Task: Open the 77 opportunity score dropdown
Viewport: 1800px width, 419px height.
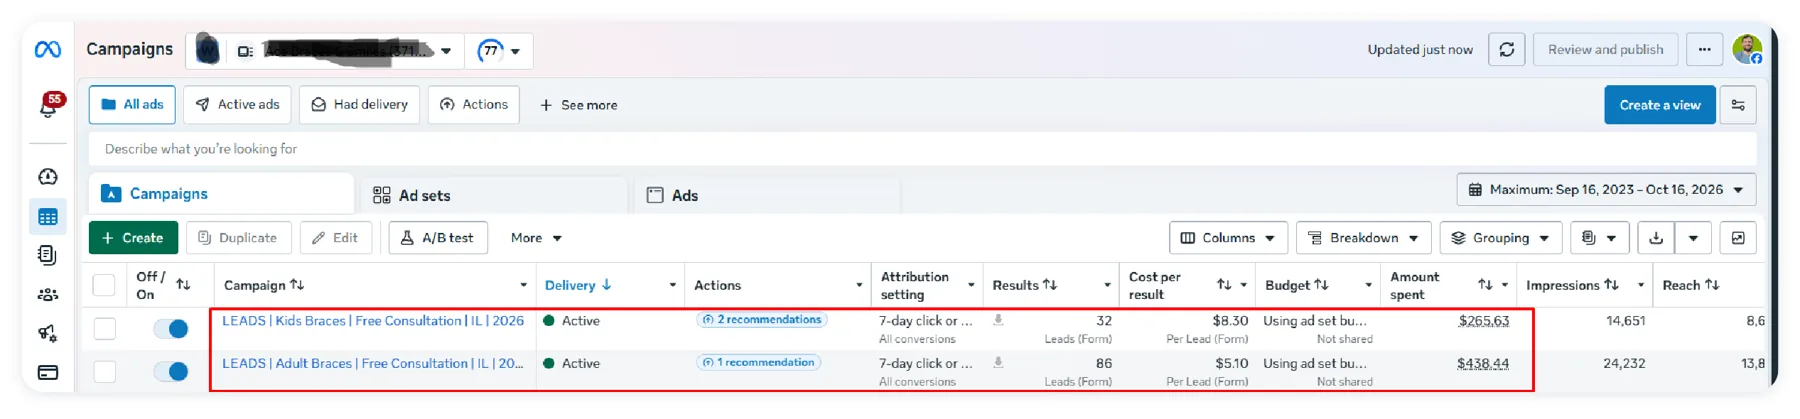Action: (x=498, y=50)
